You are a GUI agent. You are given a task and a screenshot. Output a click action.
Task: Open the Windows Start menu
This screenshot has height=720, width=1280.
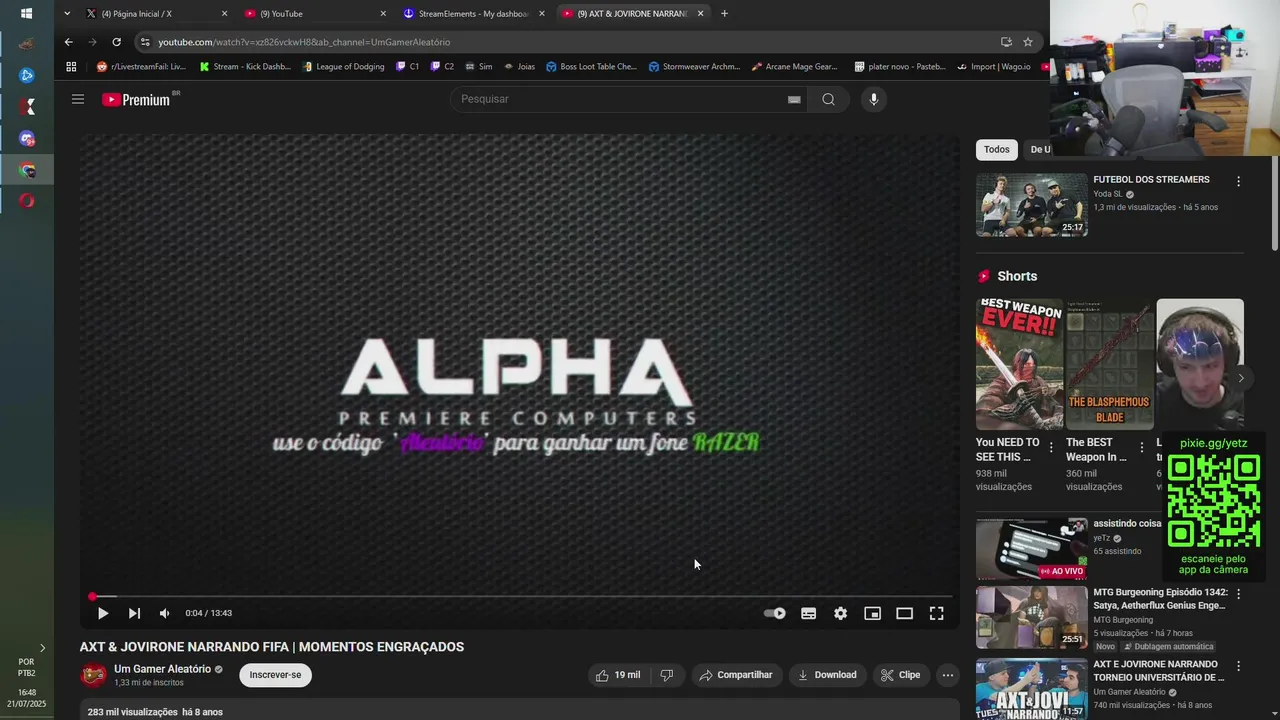[x=26, y=14]
